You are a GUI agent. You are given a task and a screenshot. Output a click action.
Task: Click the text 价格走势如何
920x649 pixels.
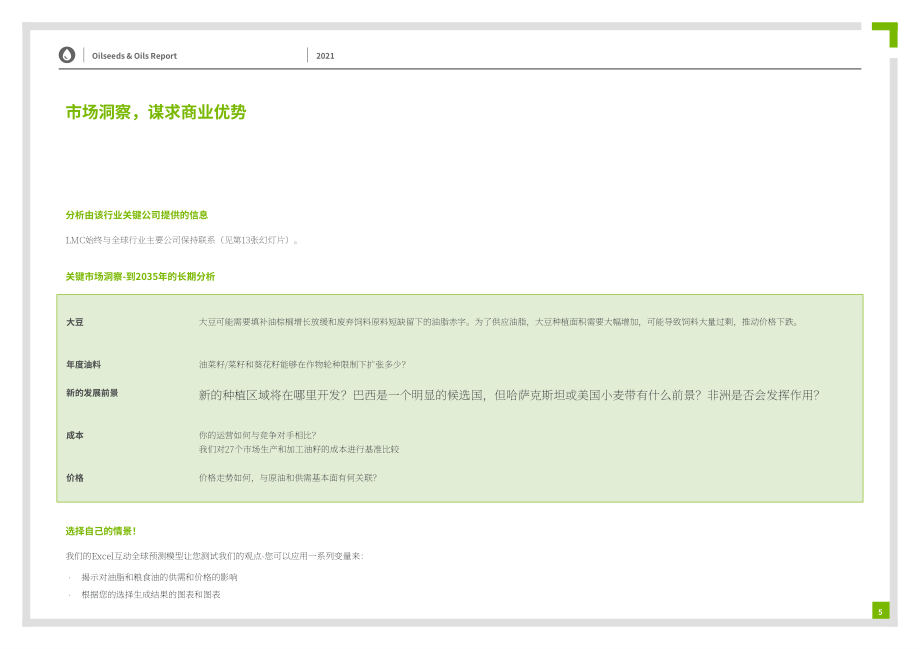click(x=288, y=478)
